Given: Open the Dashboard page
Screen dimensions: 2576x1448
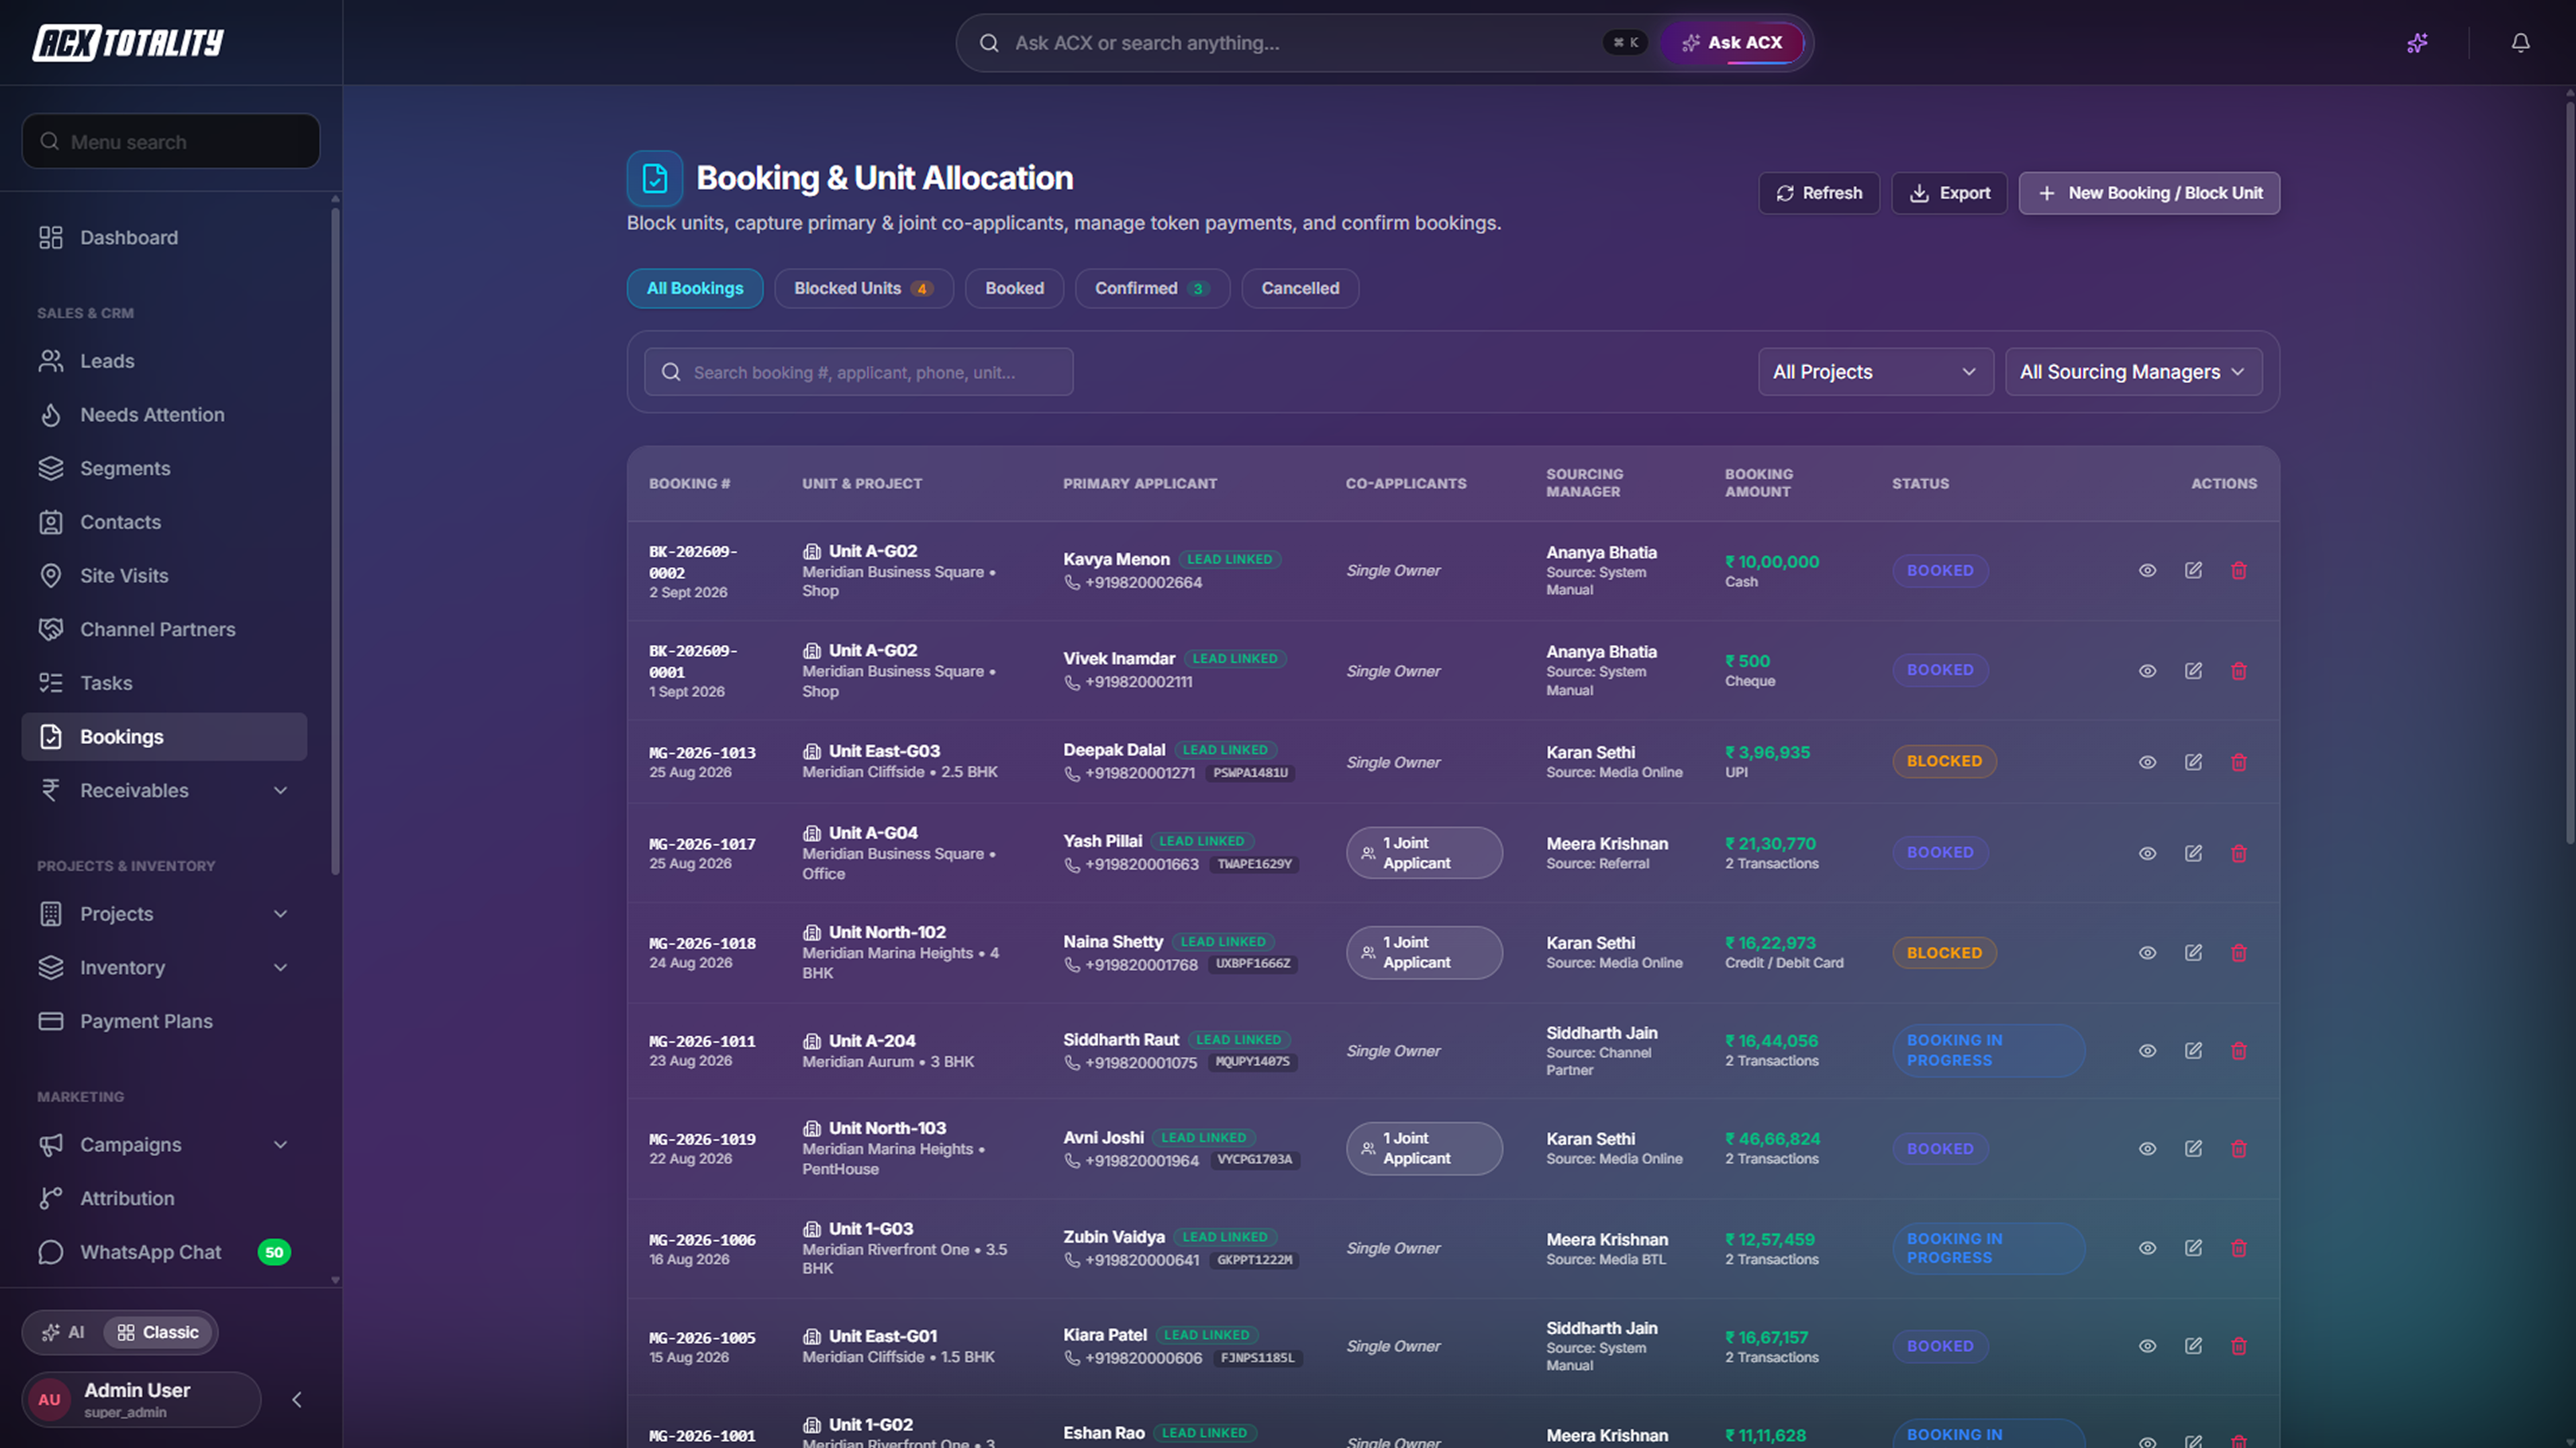Looking at the screenshot, I should click(x=165, y=238).
